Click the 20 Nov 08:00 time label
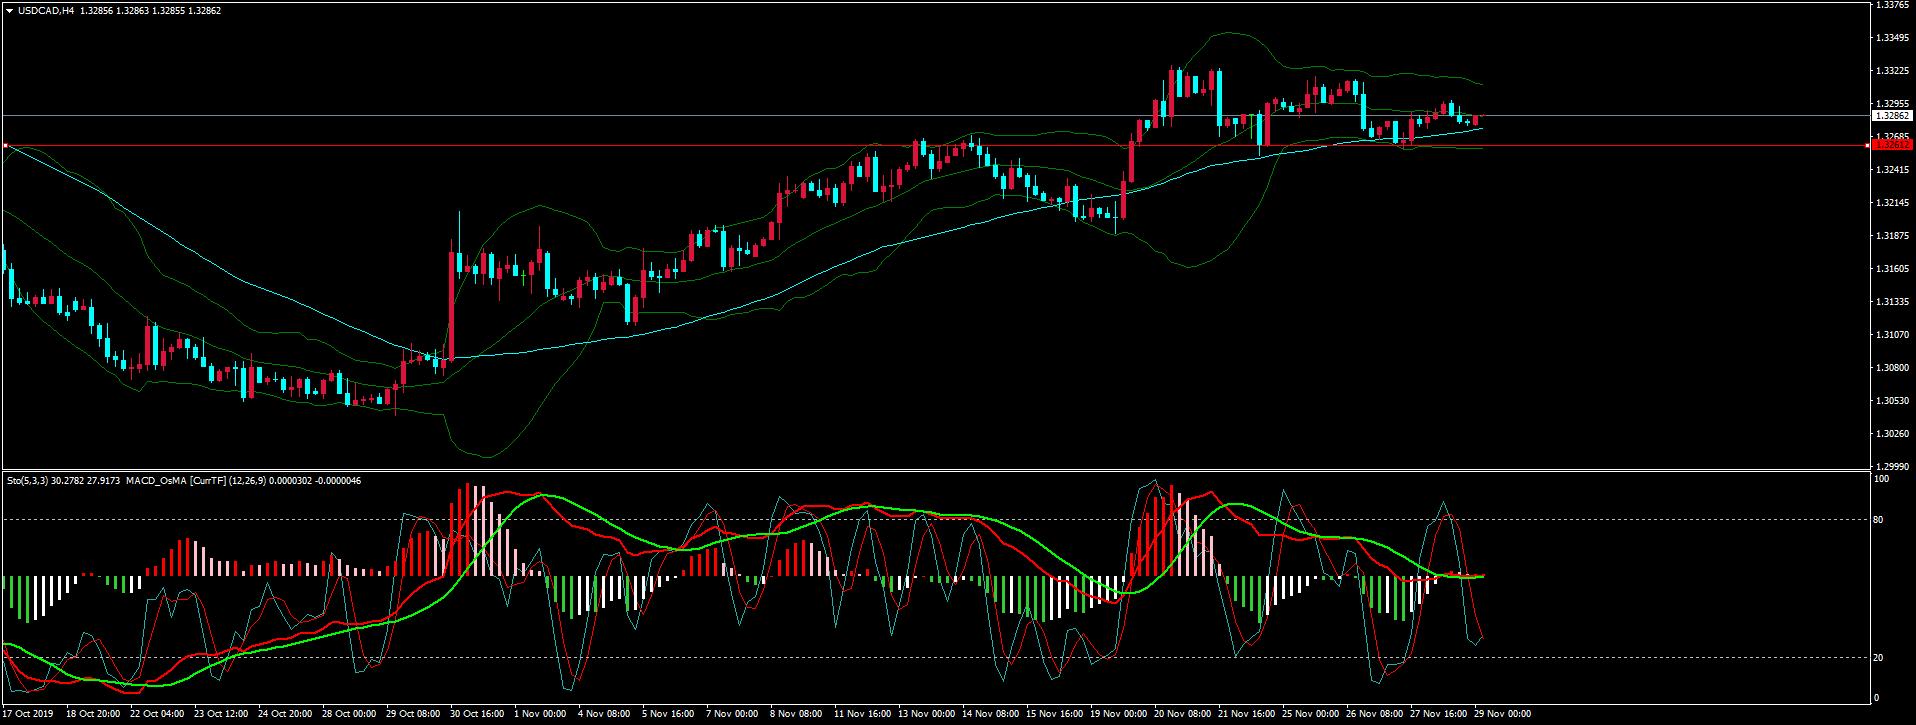This screenshot has height=725, width=1916. [x=1182, y=714]
